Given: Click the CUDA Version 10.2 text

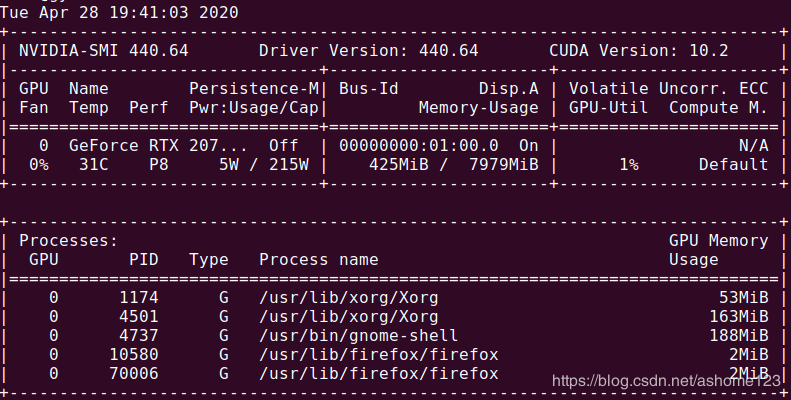Looking at the screenshot, I should pyautogui.click(x=652, y=50).
